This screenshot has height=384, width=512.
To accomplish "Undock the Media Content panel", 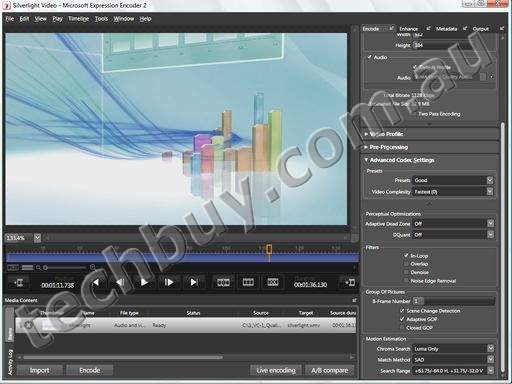I will point(354,300).
